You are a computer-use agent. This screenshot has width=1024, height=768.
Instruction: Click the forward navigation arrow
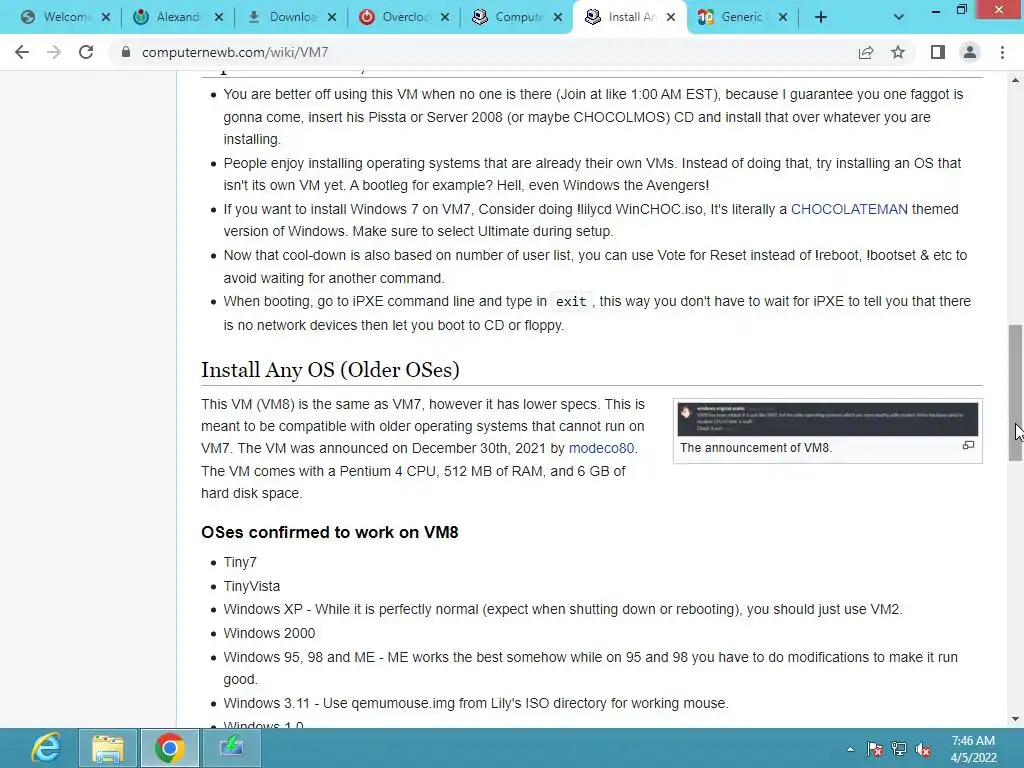tap(54, 52)
